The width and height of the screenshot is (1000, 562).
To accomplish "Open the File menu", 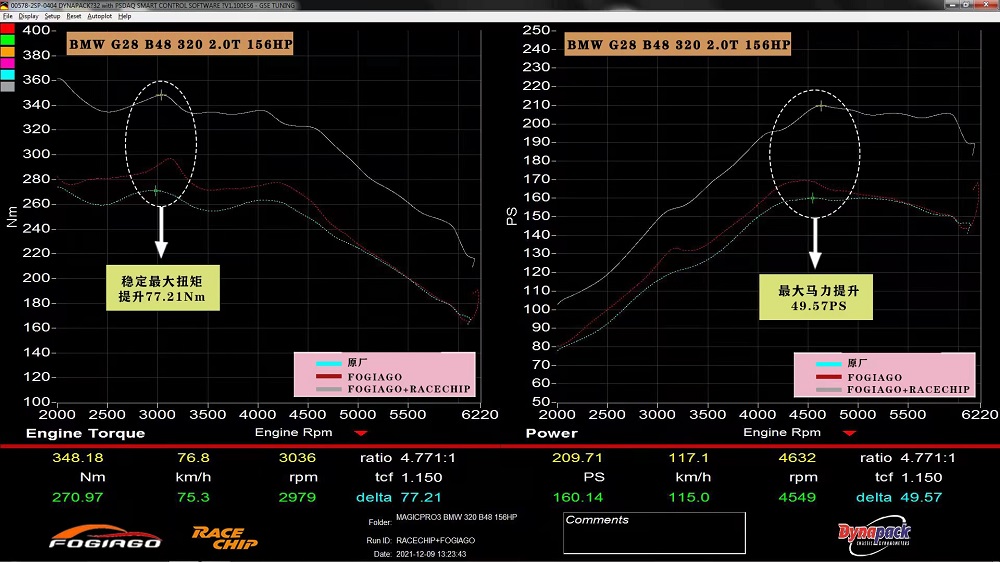I will 8,17.
